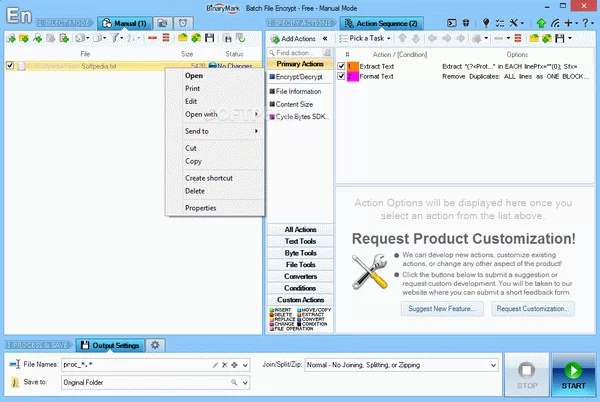Screen dimensions: 600x402
Task: Click the Request Customization button
Action: click(x=531, y=309)
